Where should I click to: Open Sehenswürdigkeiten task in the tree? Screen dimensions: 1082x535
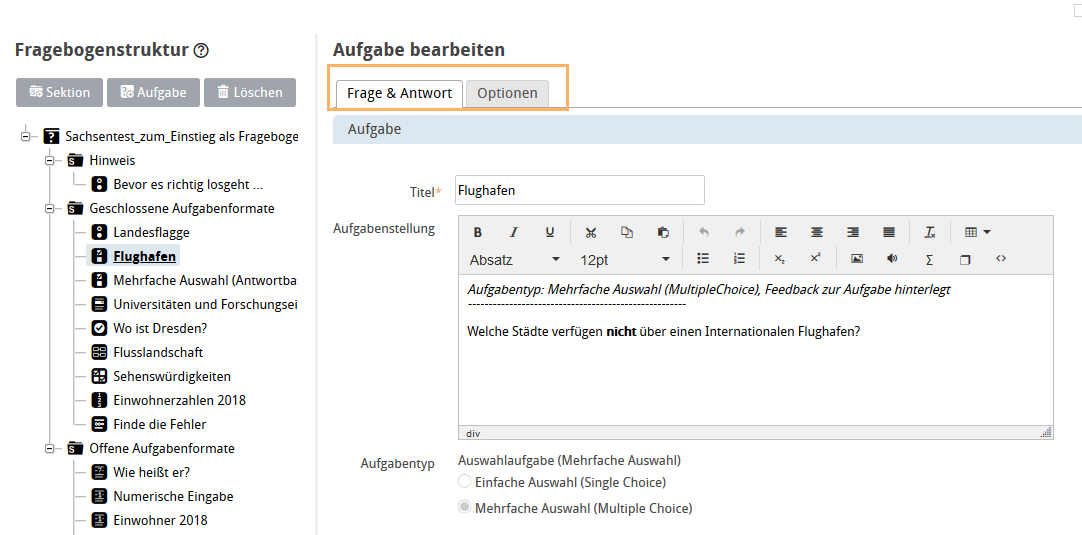[172, 376]
